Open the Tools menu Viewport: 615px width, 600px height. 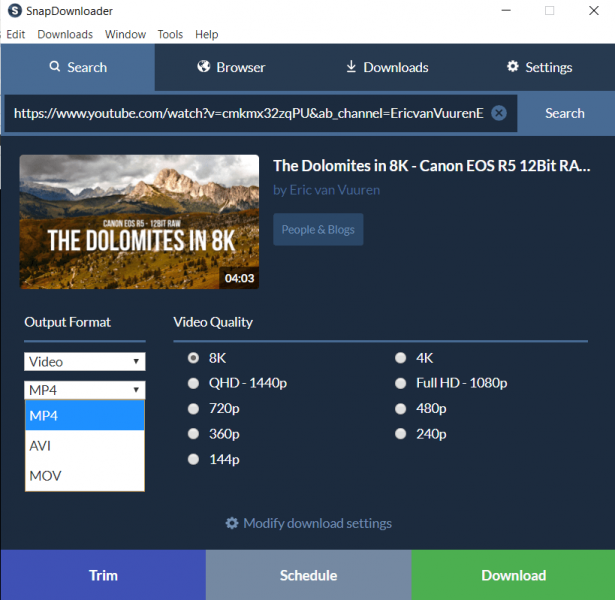coord(170,34)
